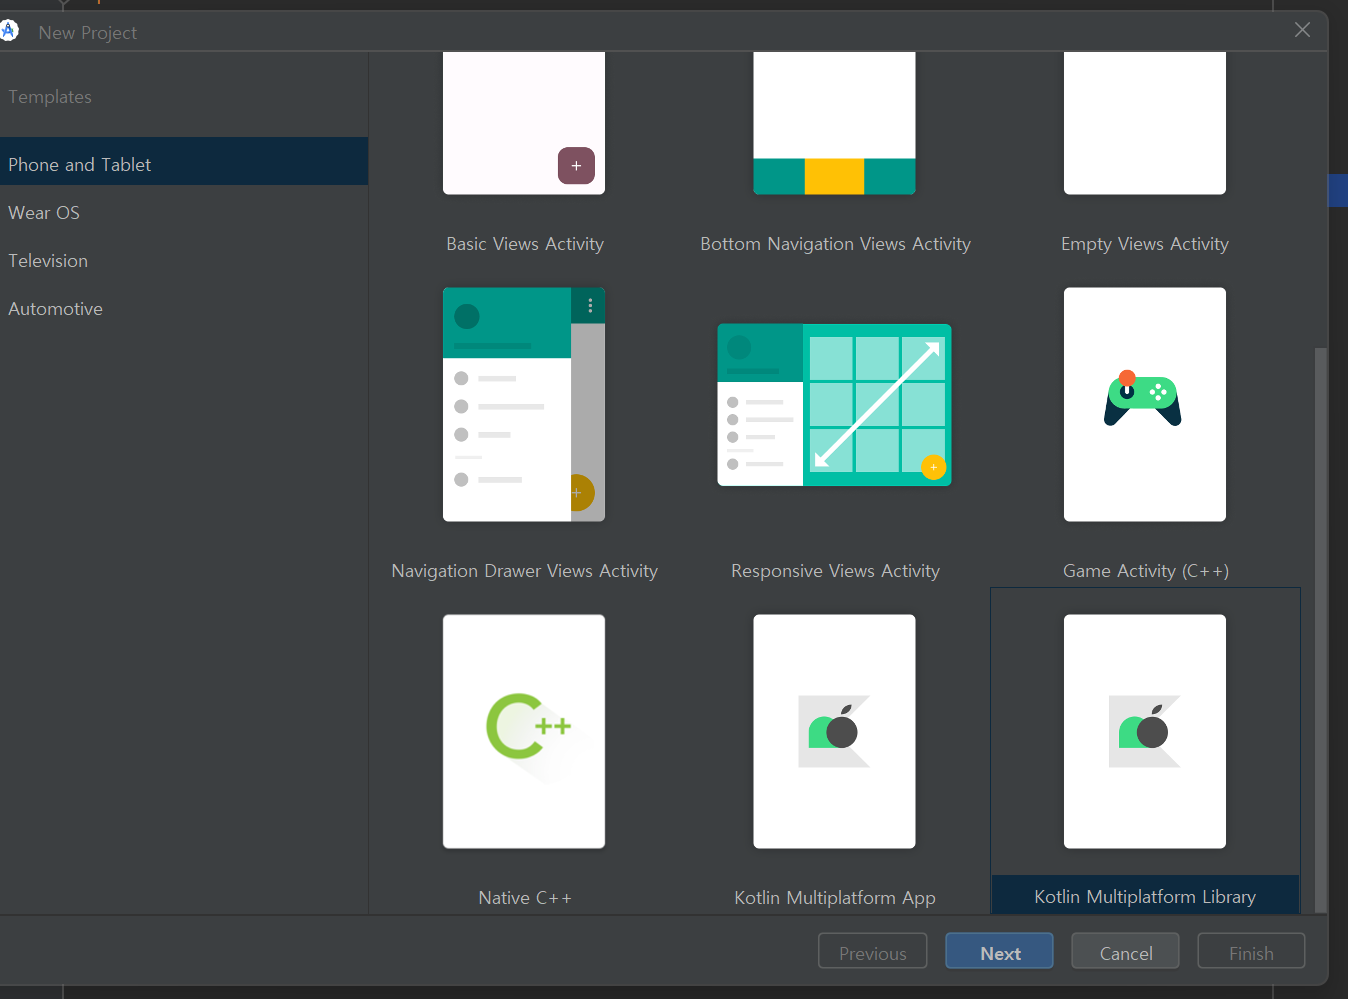Click the Previous button
The height and width of the screenshot is (999, 1348).
[872, 952]
